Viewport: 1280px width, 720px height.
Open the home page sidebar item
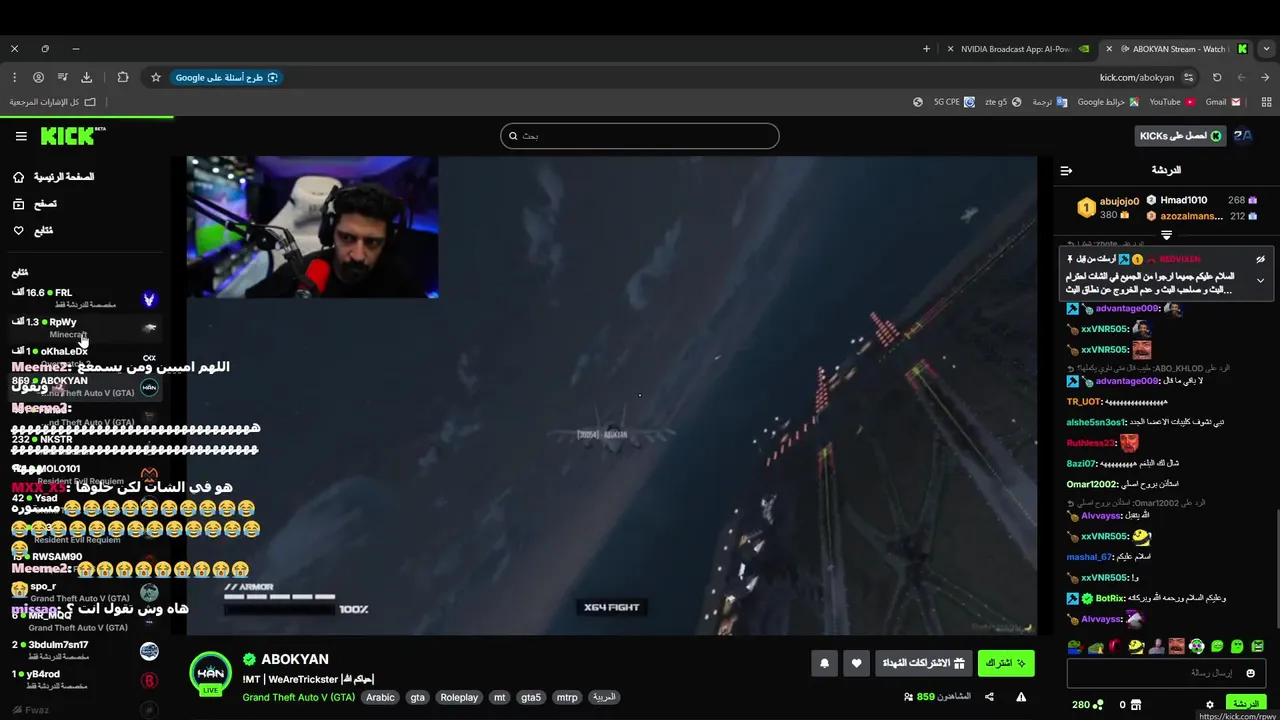[x=54, y=177]
